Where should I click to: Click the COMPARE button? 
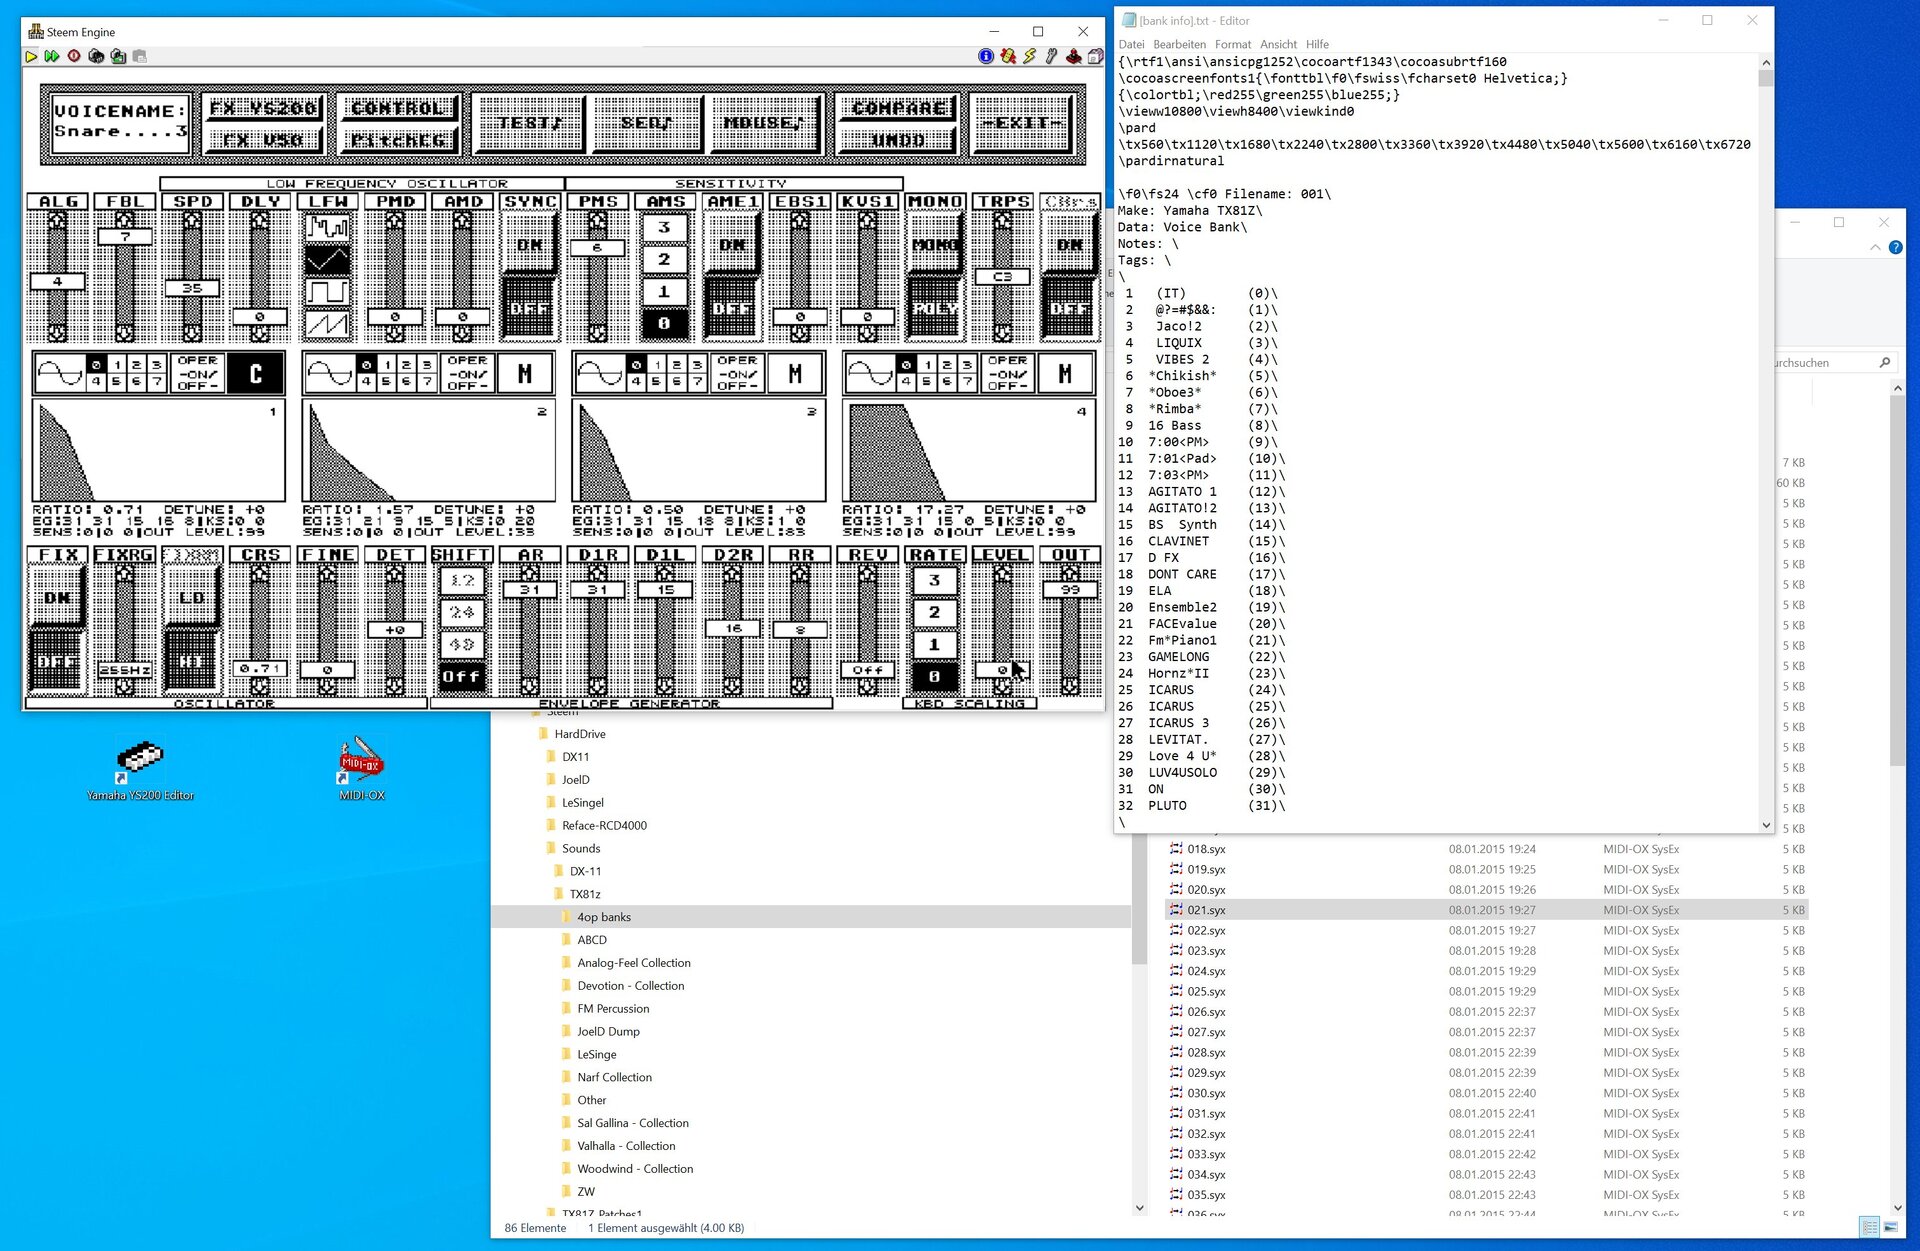(897, 107)
